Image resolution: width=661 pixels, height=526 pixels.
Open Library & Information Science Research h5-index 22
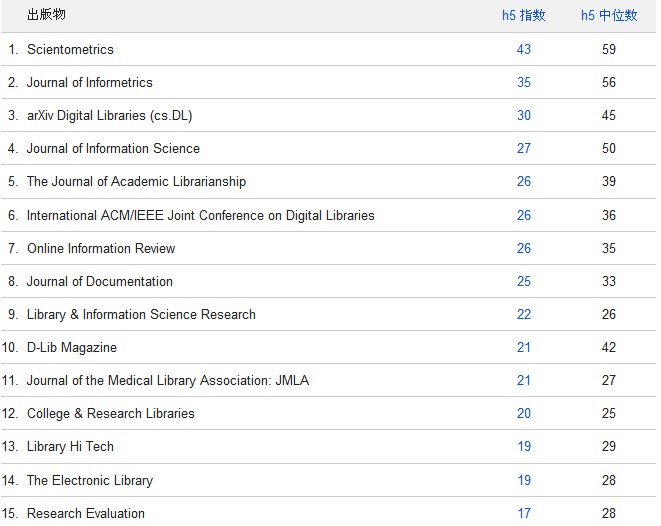(x=524, y=314)
